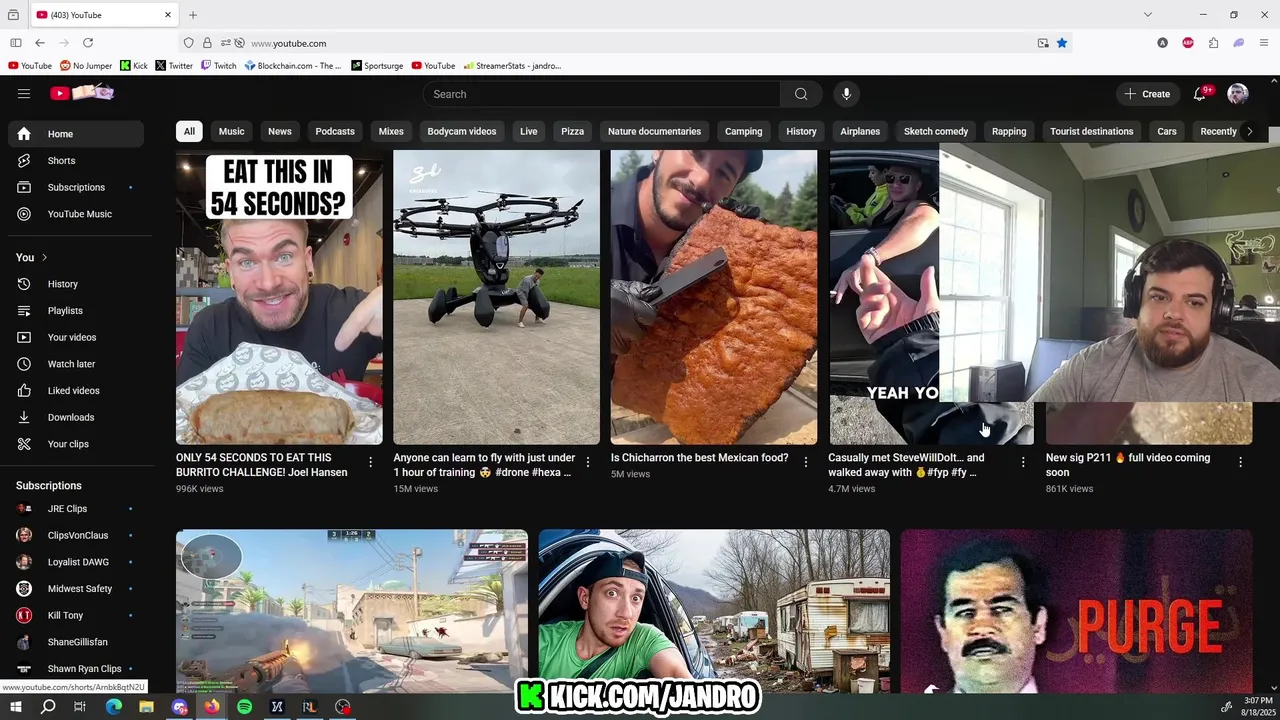Open Your videos in sidebar
Image resolution: width=1280 pixels, height=720 pixels.
tap(76, 337)
